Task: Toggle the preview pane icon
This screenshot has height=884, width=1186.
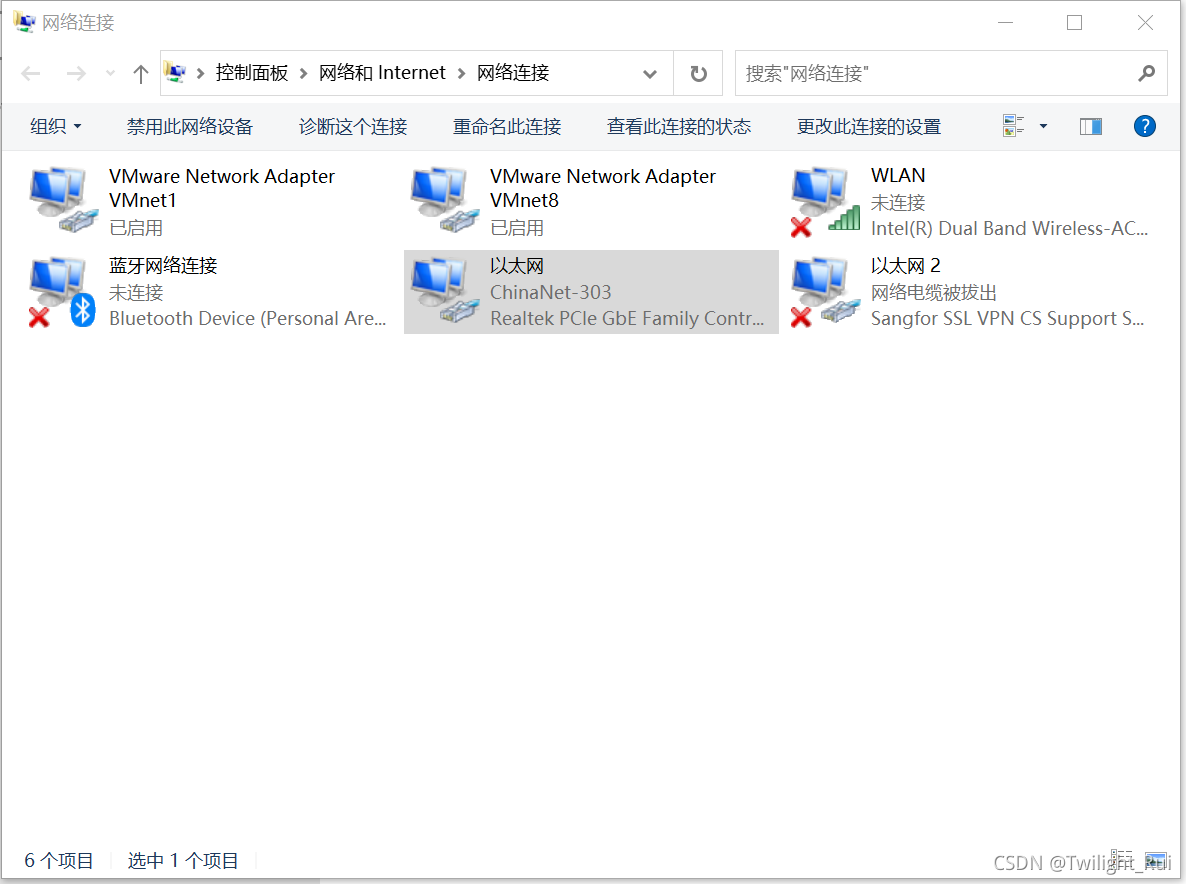Action: [1091, 126]
